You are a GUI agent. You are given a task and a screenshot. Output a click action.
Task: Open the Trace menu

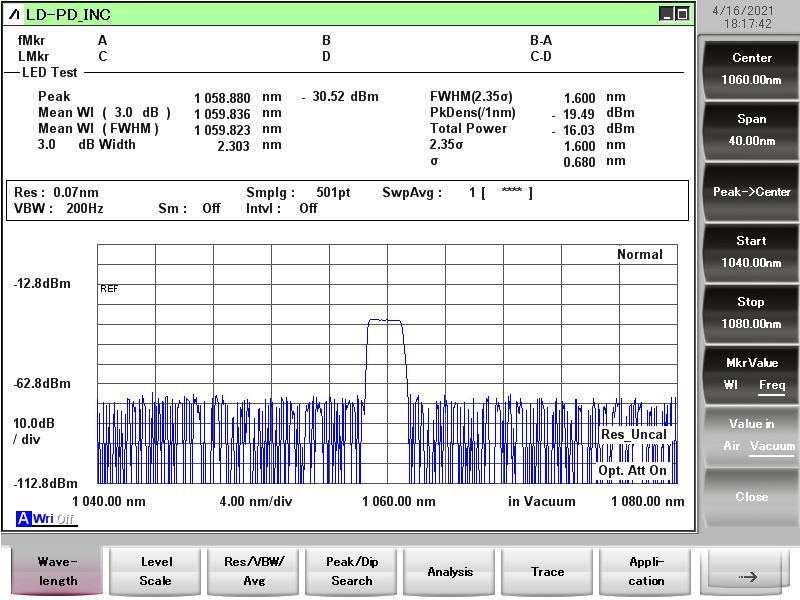547,571
